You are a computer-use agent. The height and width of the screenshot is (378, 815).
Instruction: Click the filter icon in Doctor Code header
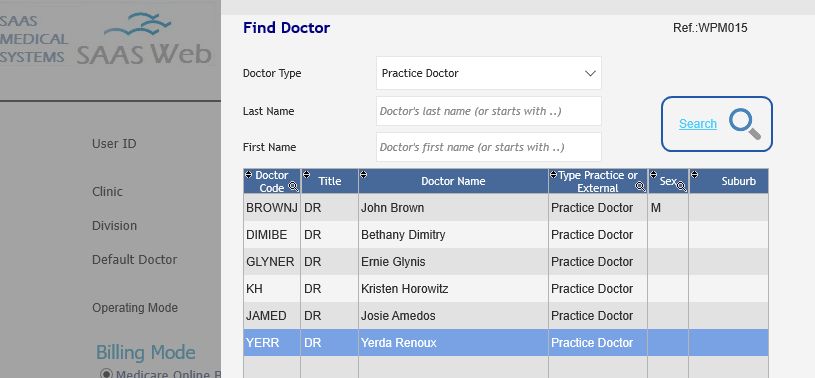click(x=293, y=187)
